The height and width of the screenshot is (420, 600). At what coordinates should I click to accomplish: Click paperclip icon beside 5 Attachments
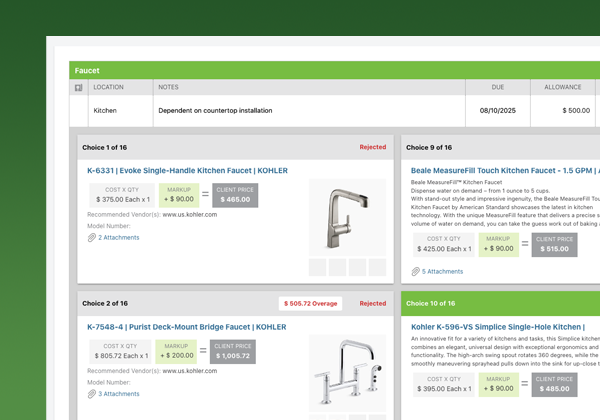[x=416, y=272]
